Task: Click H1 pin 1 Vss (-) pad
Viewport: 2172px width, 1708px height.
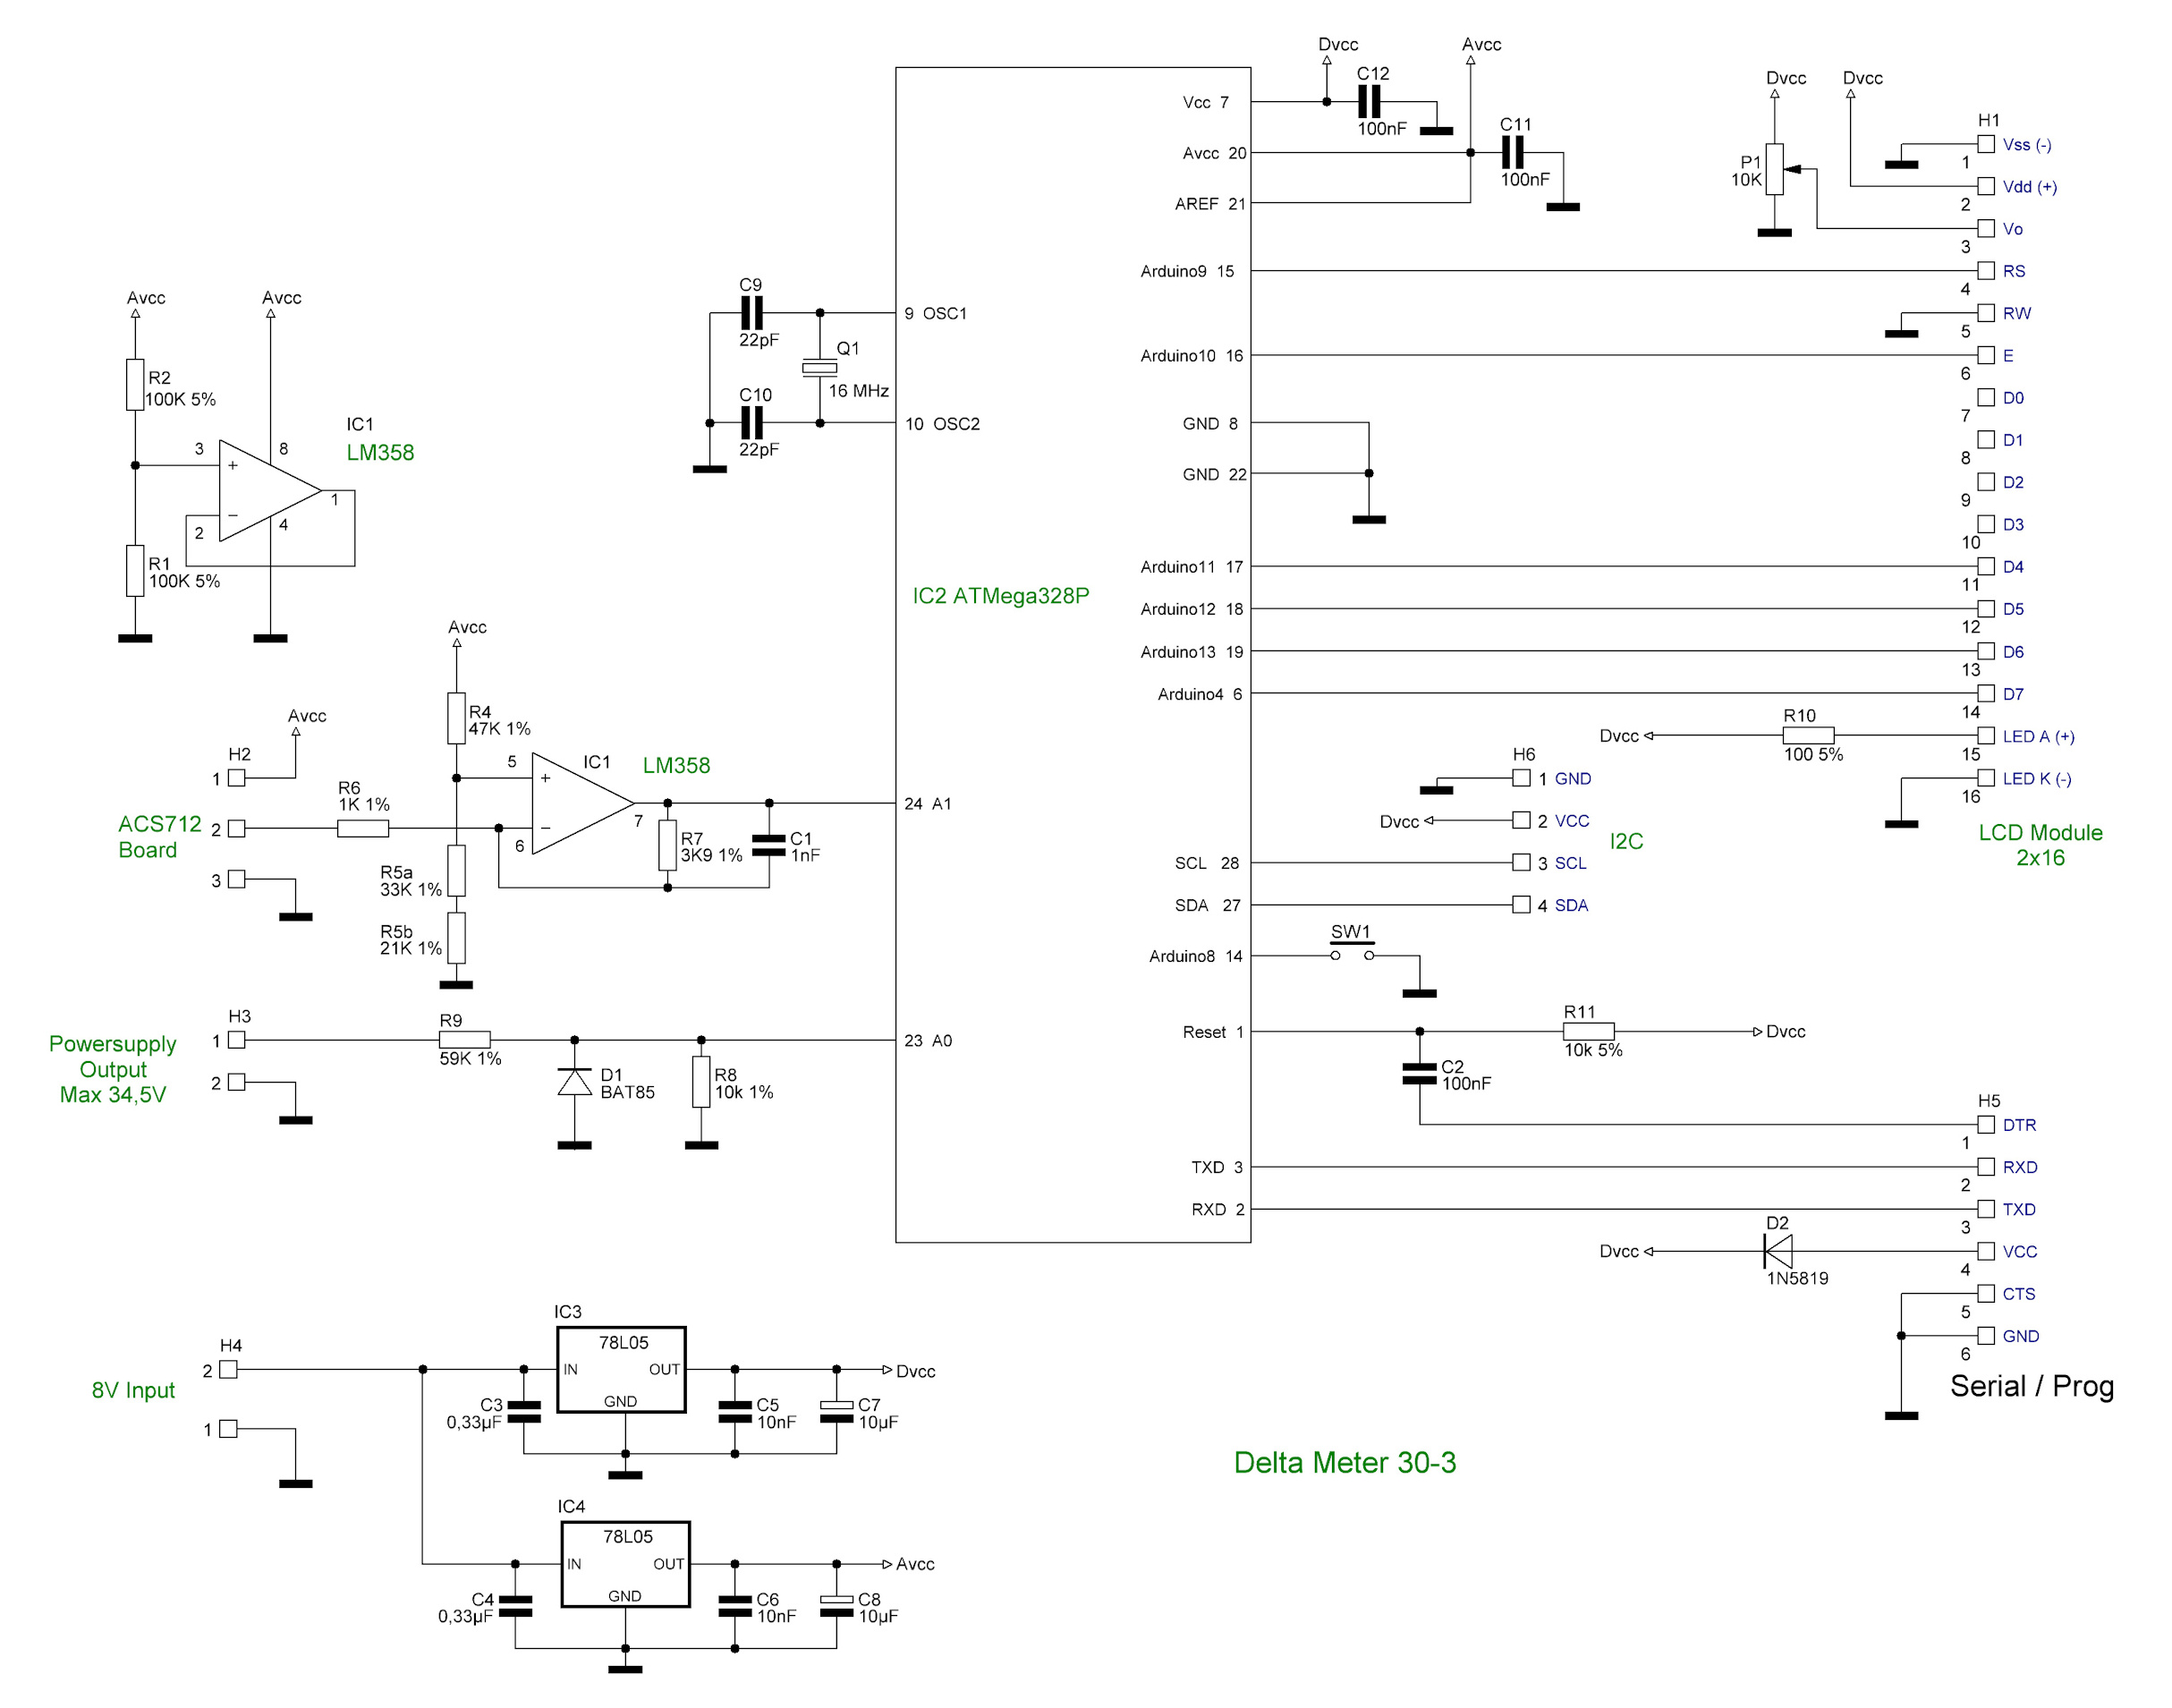Action: [x=1986, y=144]
